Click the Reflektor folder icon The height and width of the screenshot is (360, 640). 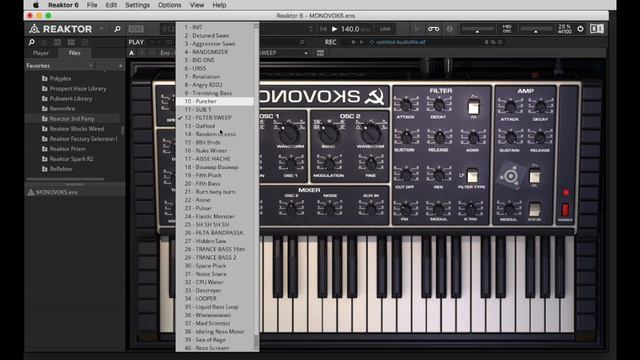[44, 169]
